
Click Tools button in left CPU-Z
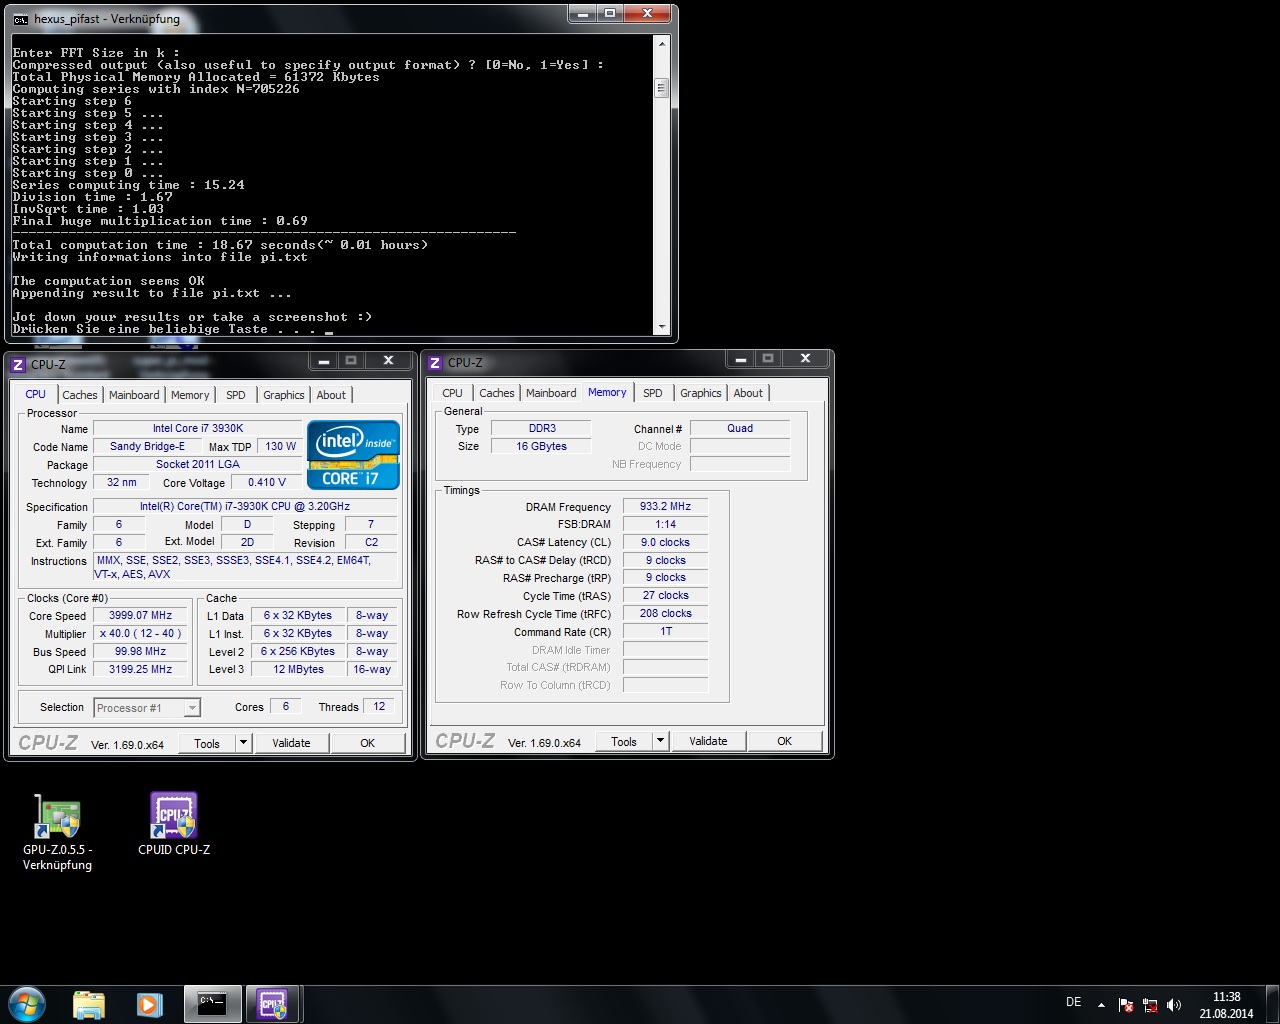(x=207, y=743)
